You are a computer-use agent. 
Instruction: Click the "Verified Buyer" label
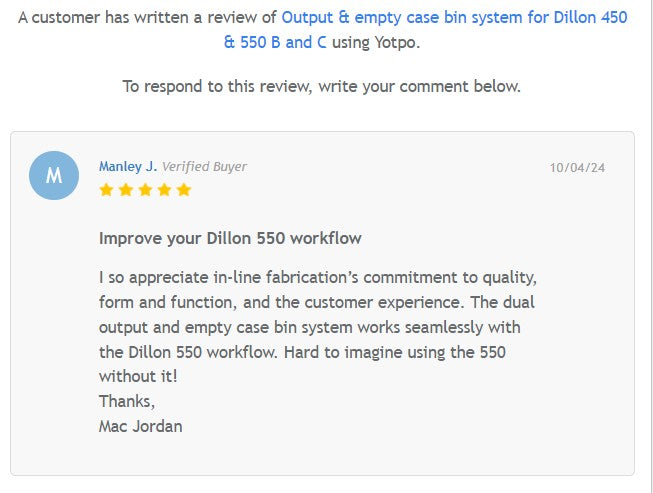point(204,167)
